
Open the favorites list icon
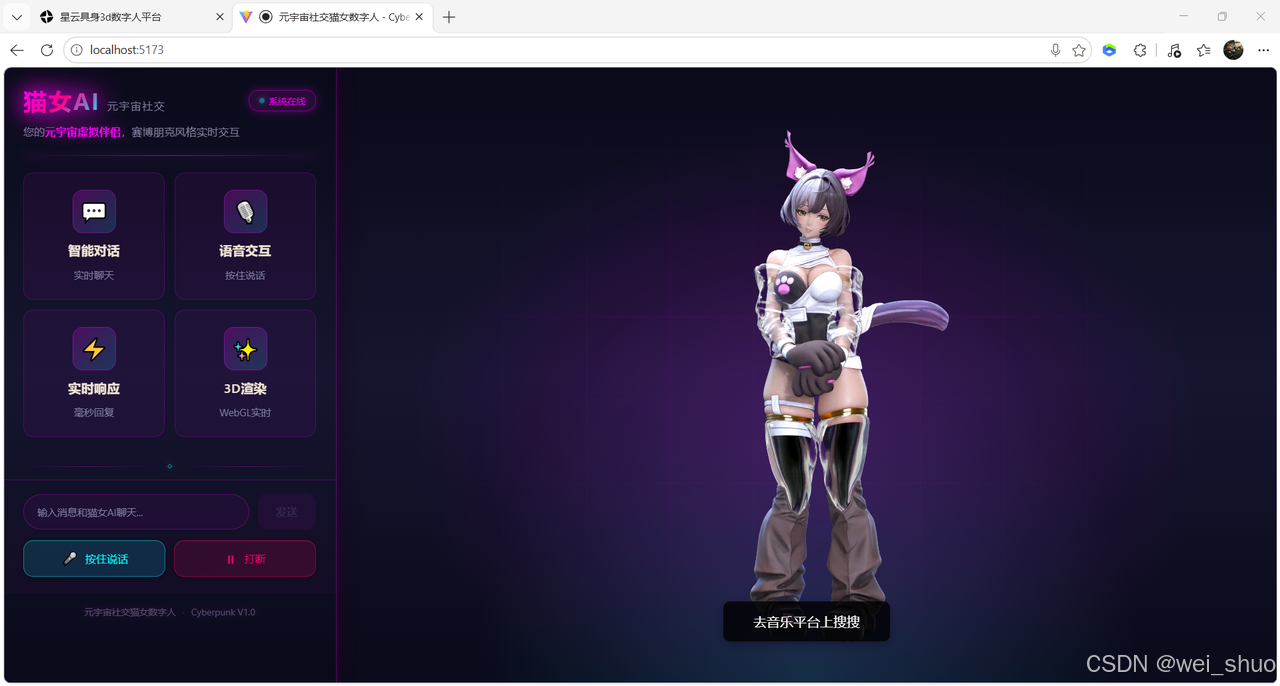1203,50
